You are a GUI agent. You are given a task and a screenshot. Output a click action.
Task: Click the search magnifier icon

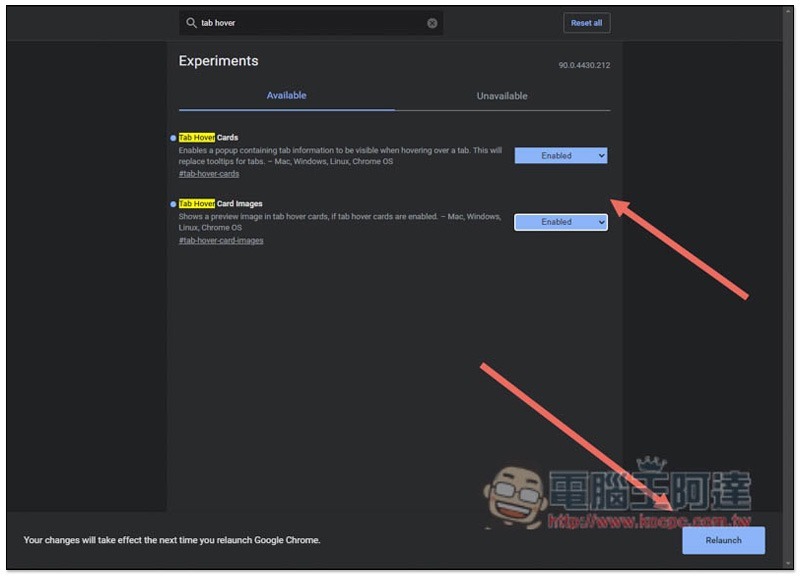[x=191, y=23]
